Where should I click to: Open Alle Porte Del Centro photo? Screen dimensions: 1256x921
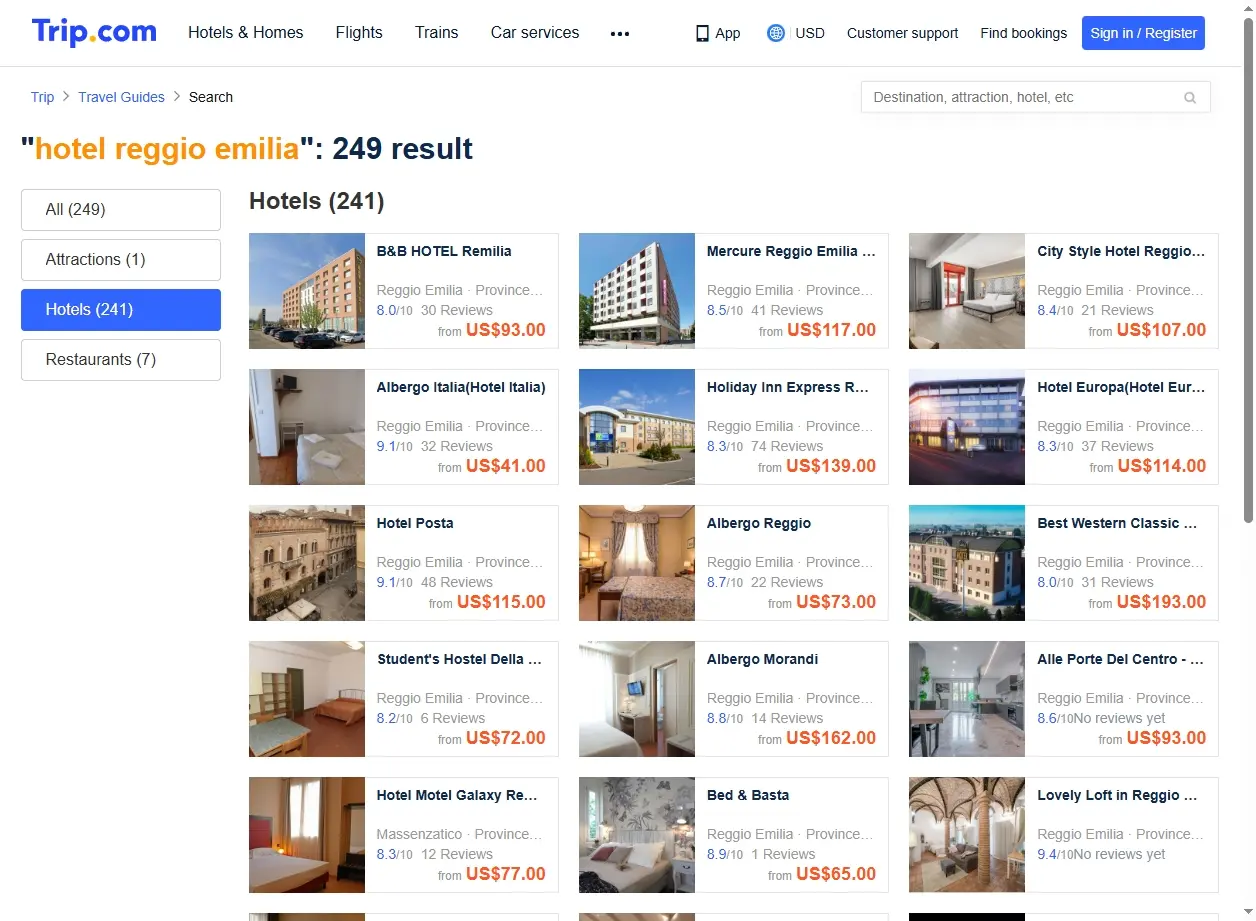tap(967, 699)
